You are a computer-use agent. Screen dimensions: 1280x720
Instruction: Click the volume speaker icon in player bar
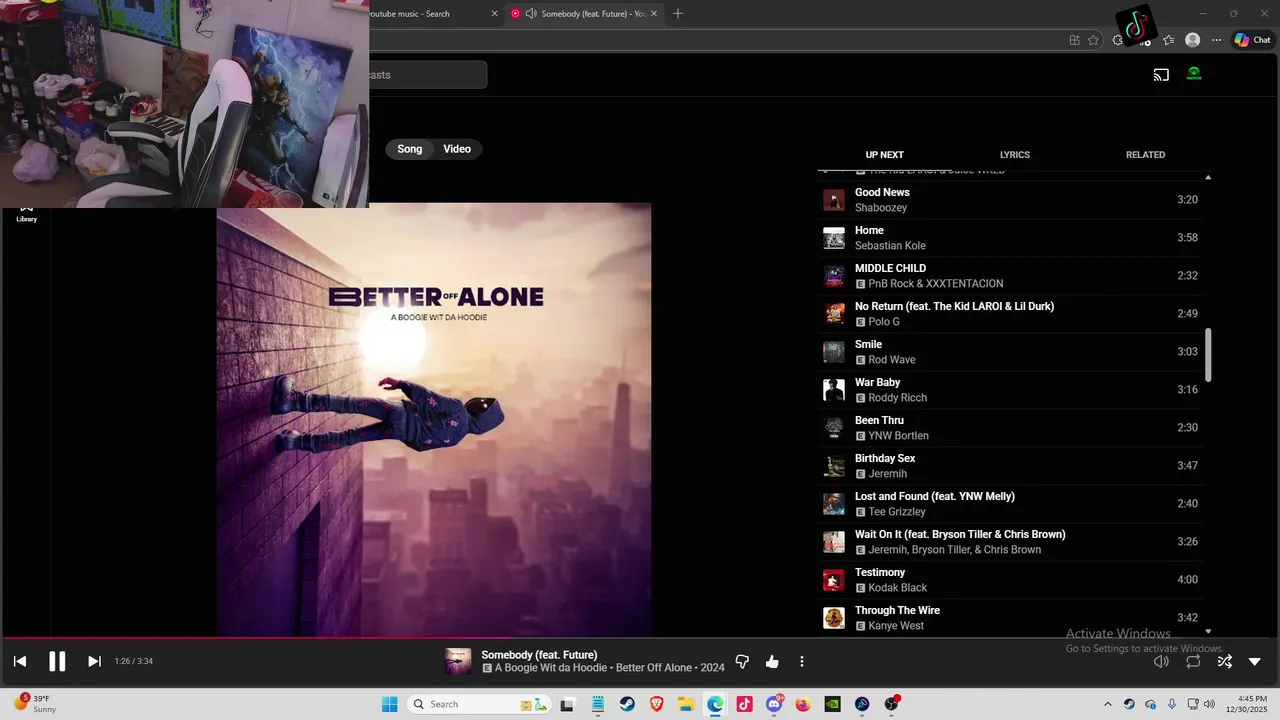1161,661
